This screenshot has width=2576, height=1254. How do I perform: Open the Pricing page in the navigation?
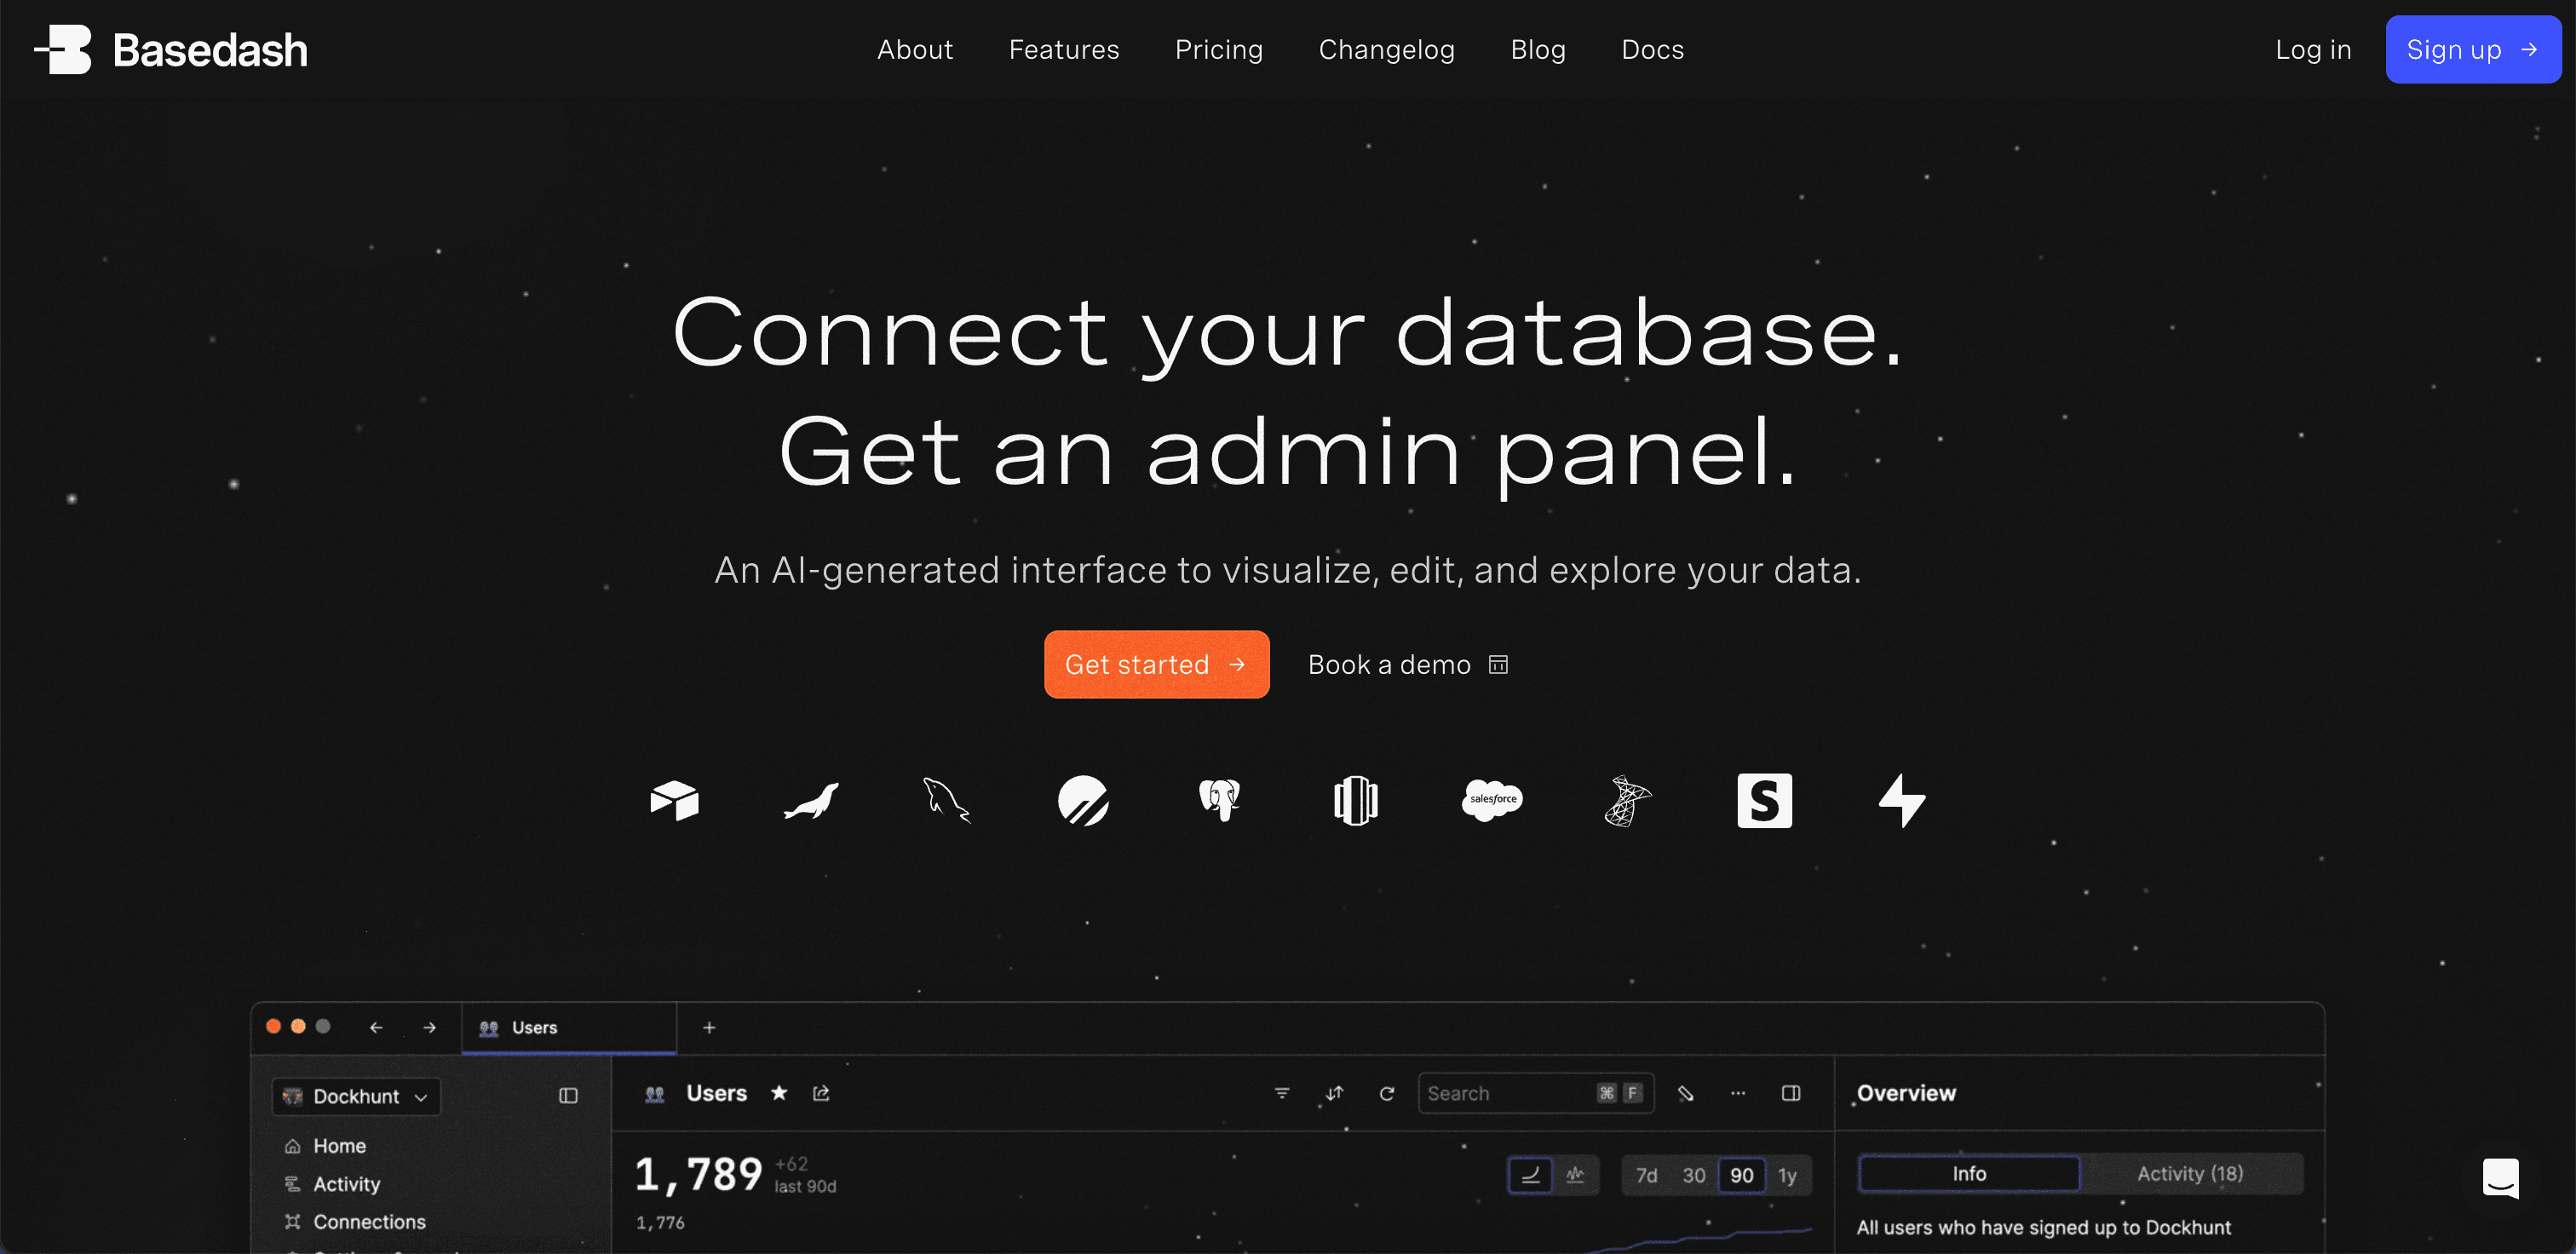(1219, 49)
